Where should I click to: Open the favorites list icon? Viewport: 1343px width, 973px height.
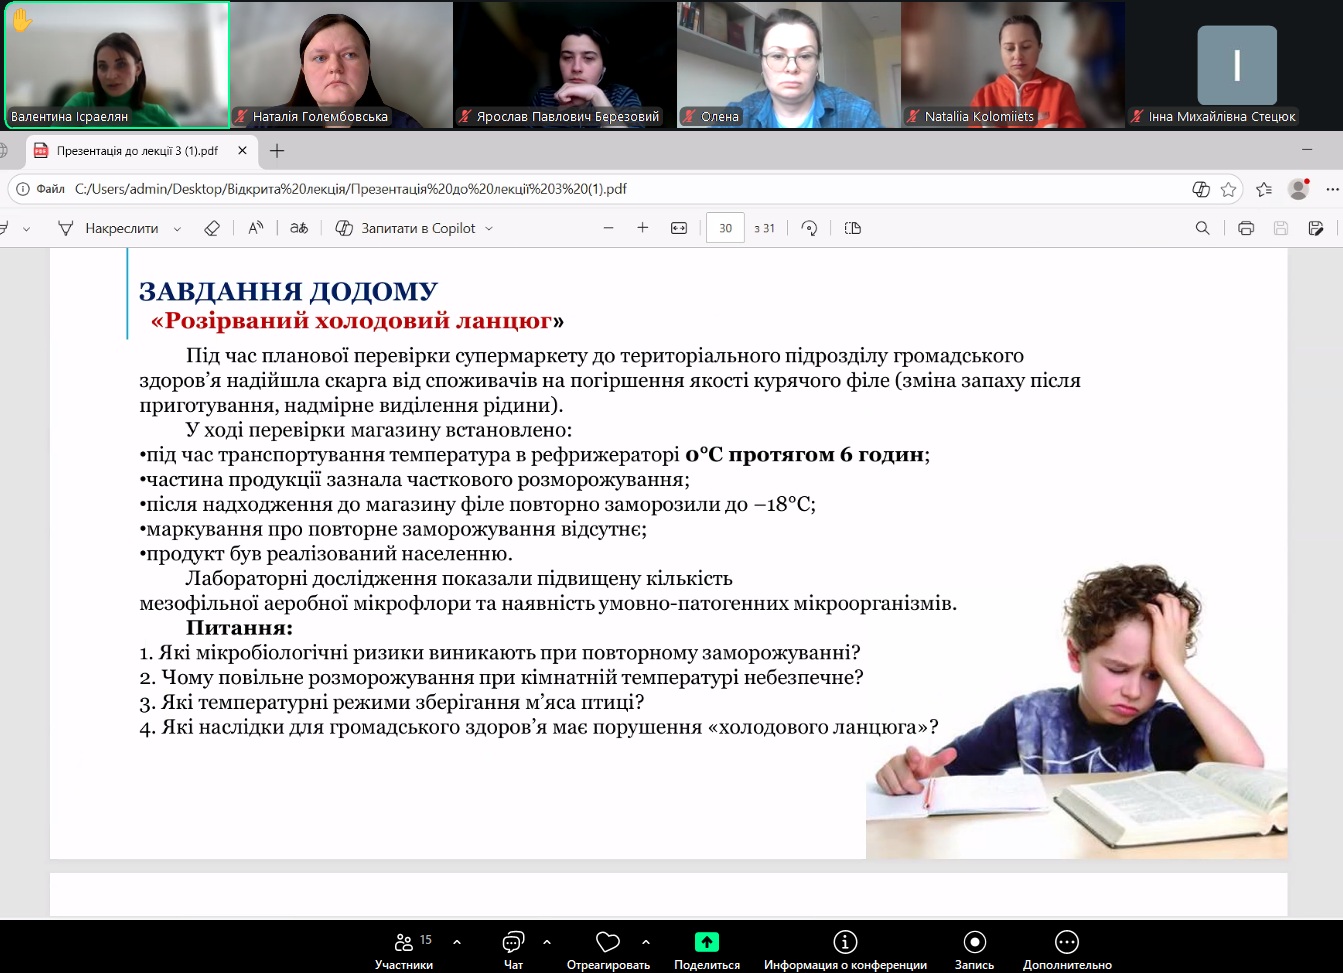pos(1264,189)
